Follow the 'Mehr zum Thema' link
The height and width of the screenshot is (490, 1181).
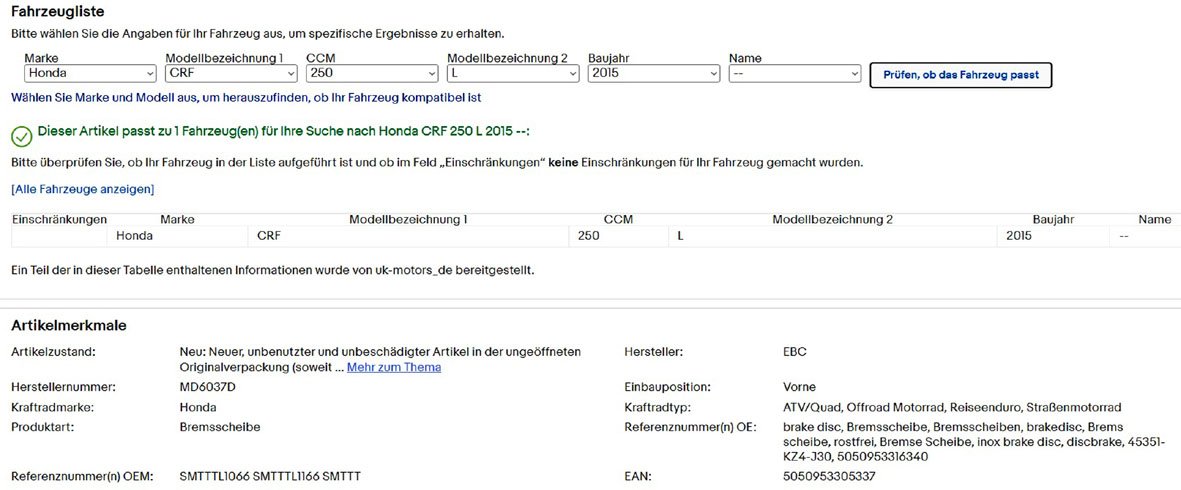point(393,367)
